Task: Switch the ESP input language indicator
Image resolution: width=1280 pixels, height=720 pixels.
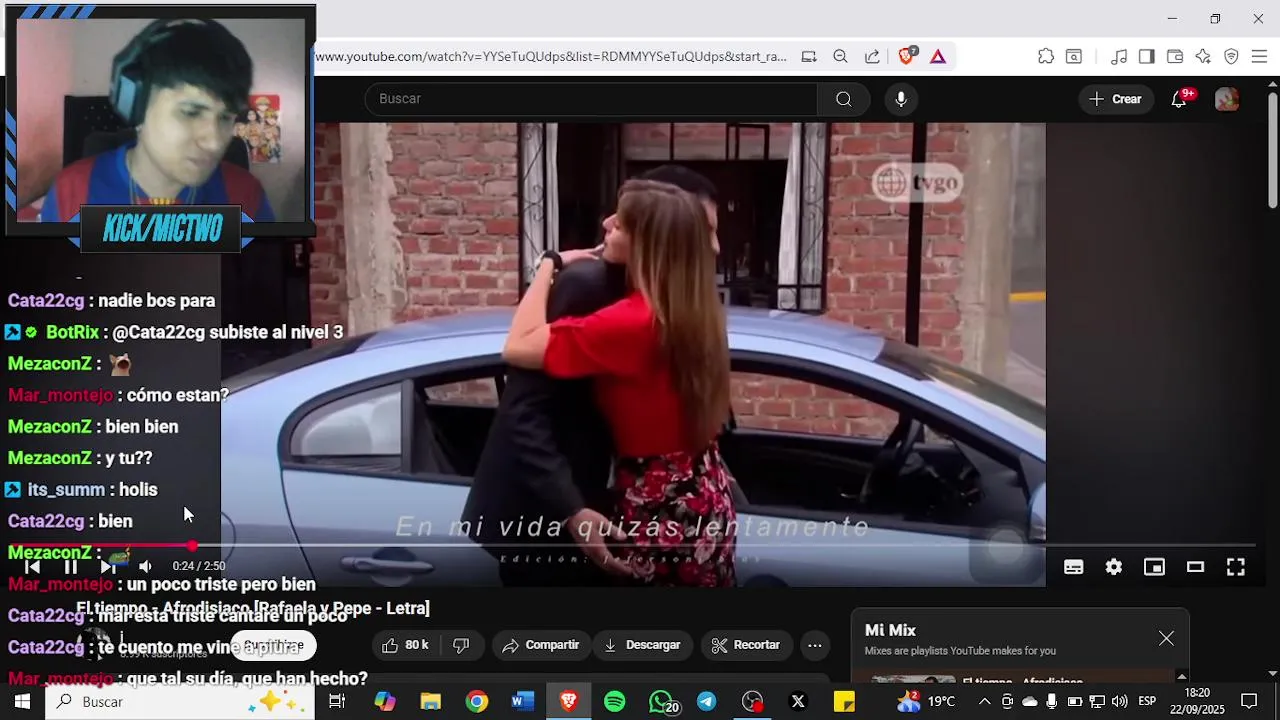Action: click(x=1147, y=702)
